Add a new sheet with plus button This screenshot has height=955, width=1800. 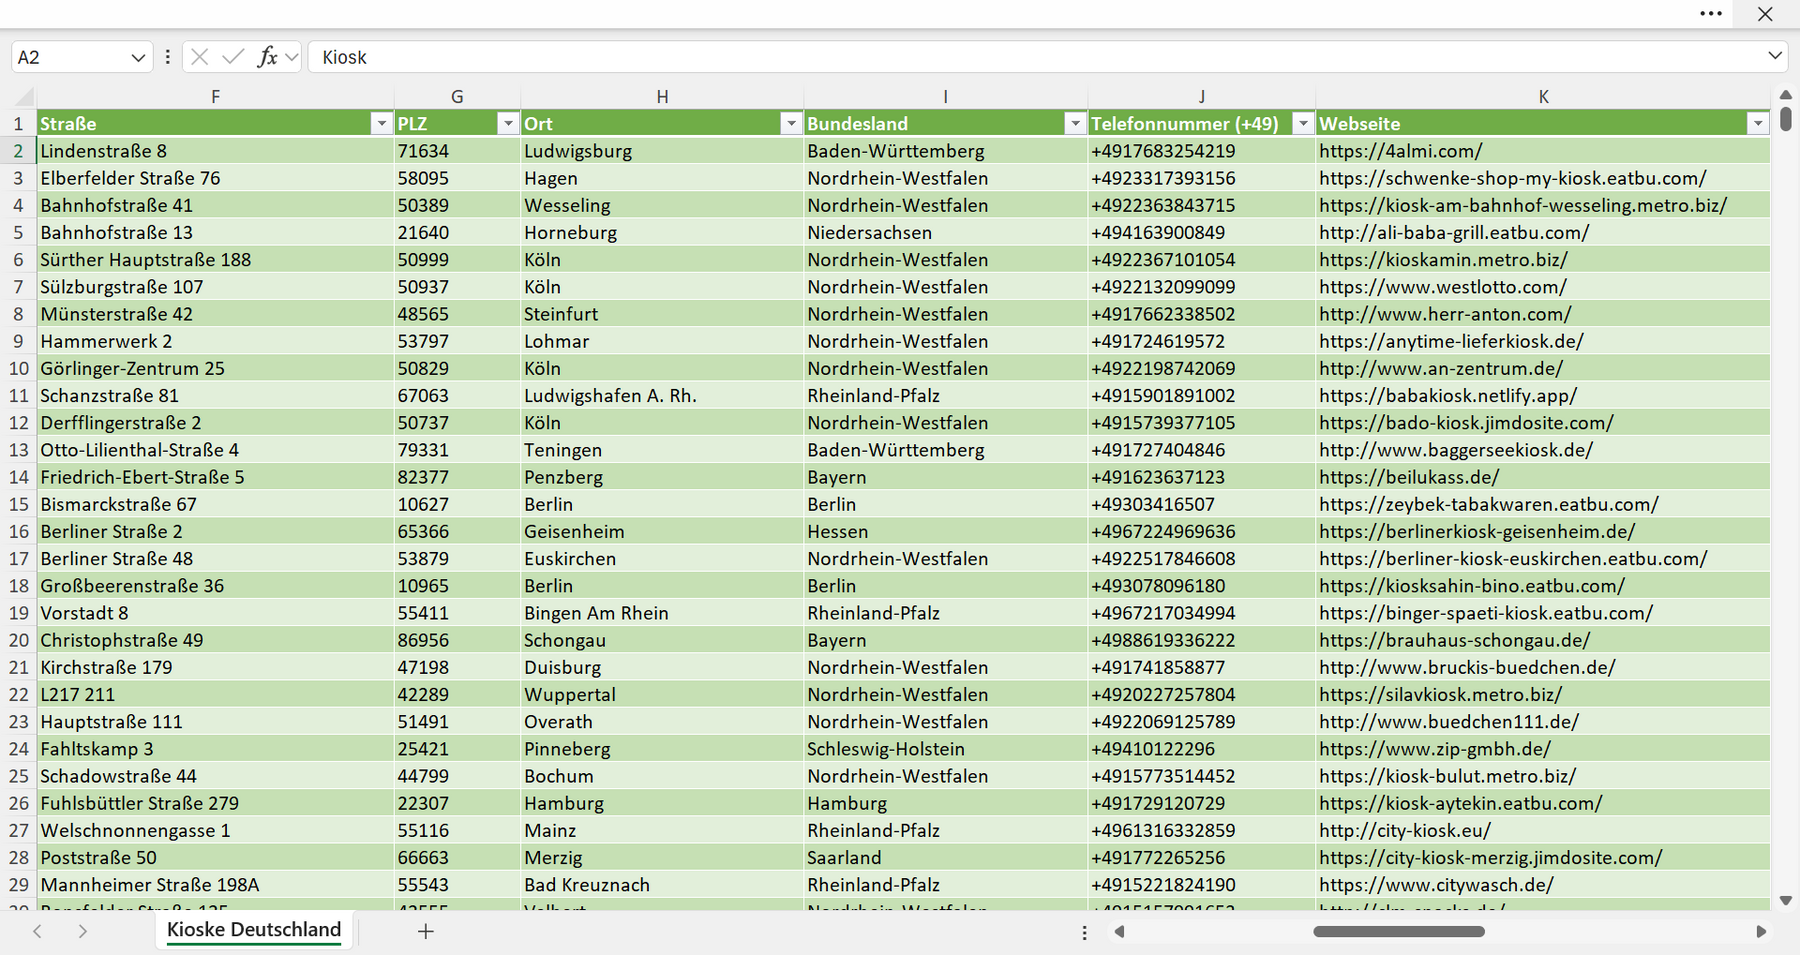tap(425, 931)
